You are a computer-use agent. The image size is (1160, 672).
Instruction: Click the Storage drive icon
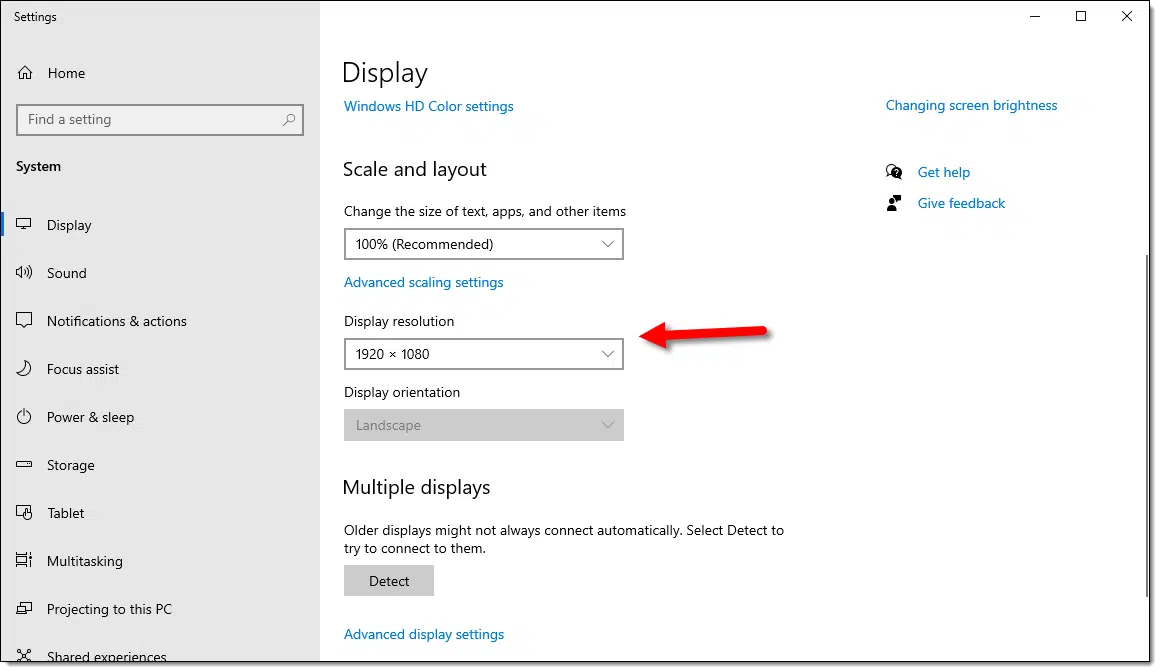click(x=24, y=465)
